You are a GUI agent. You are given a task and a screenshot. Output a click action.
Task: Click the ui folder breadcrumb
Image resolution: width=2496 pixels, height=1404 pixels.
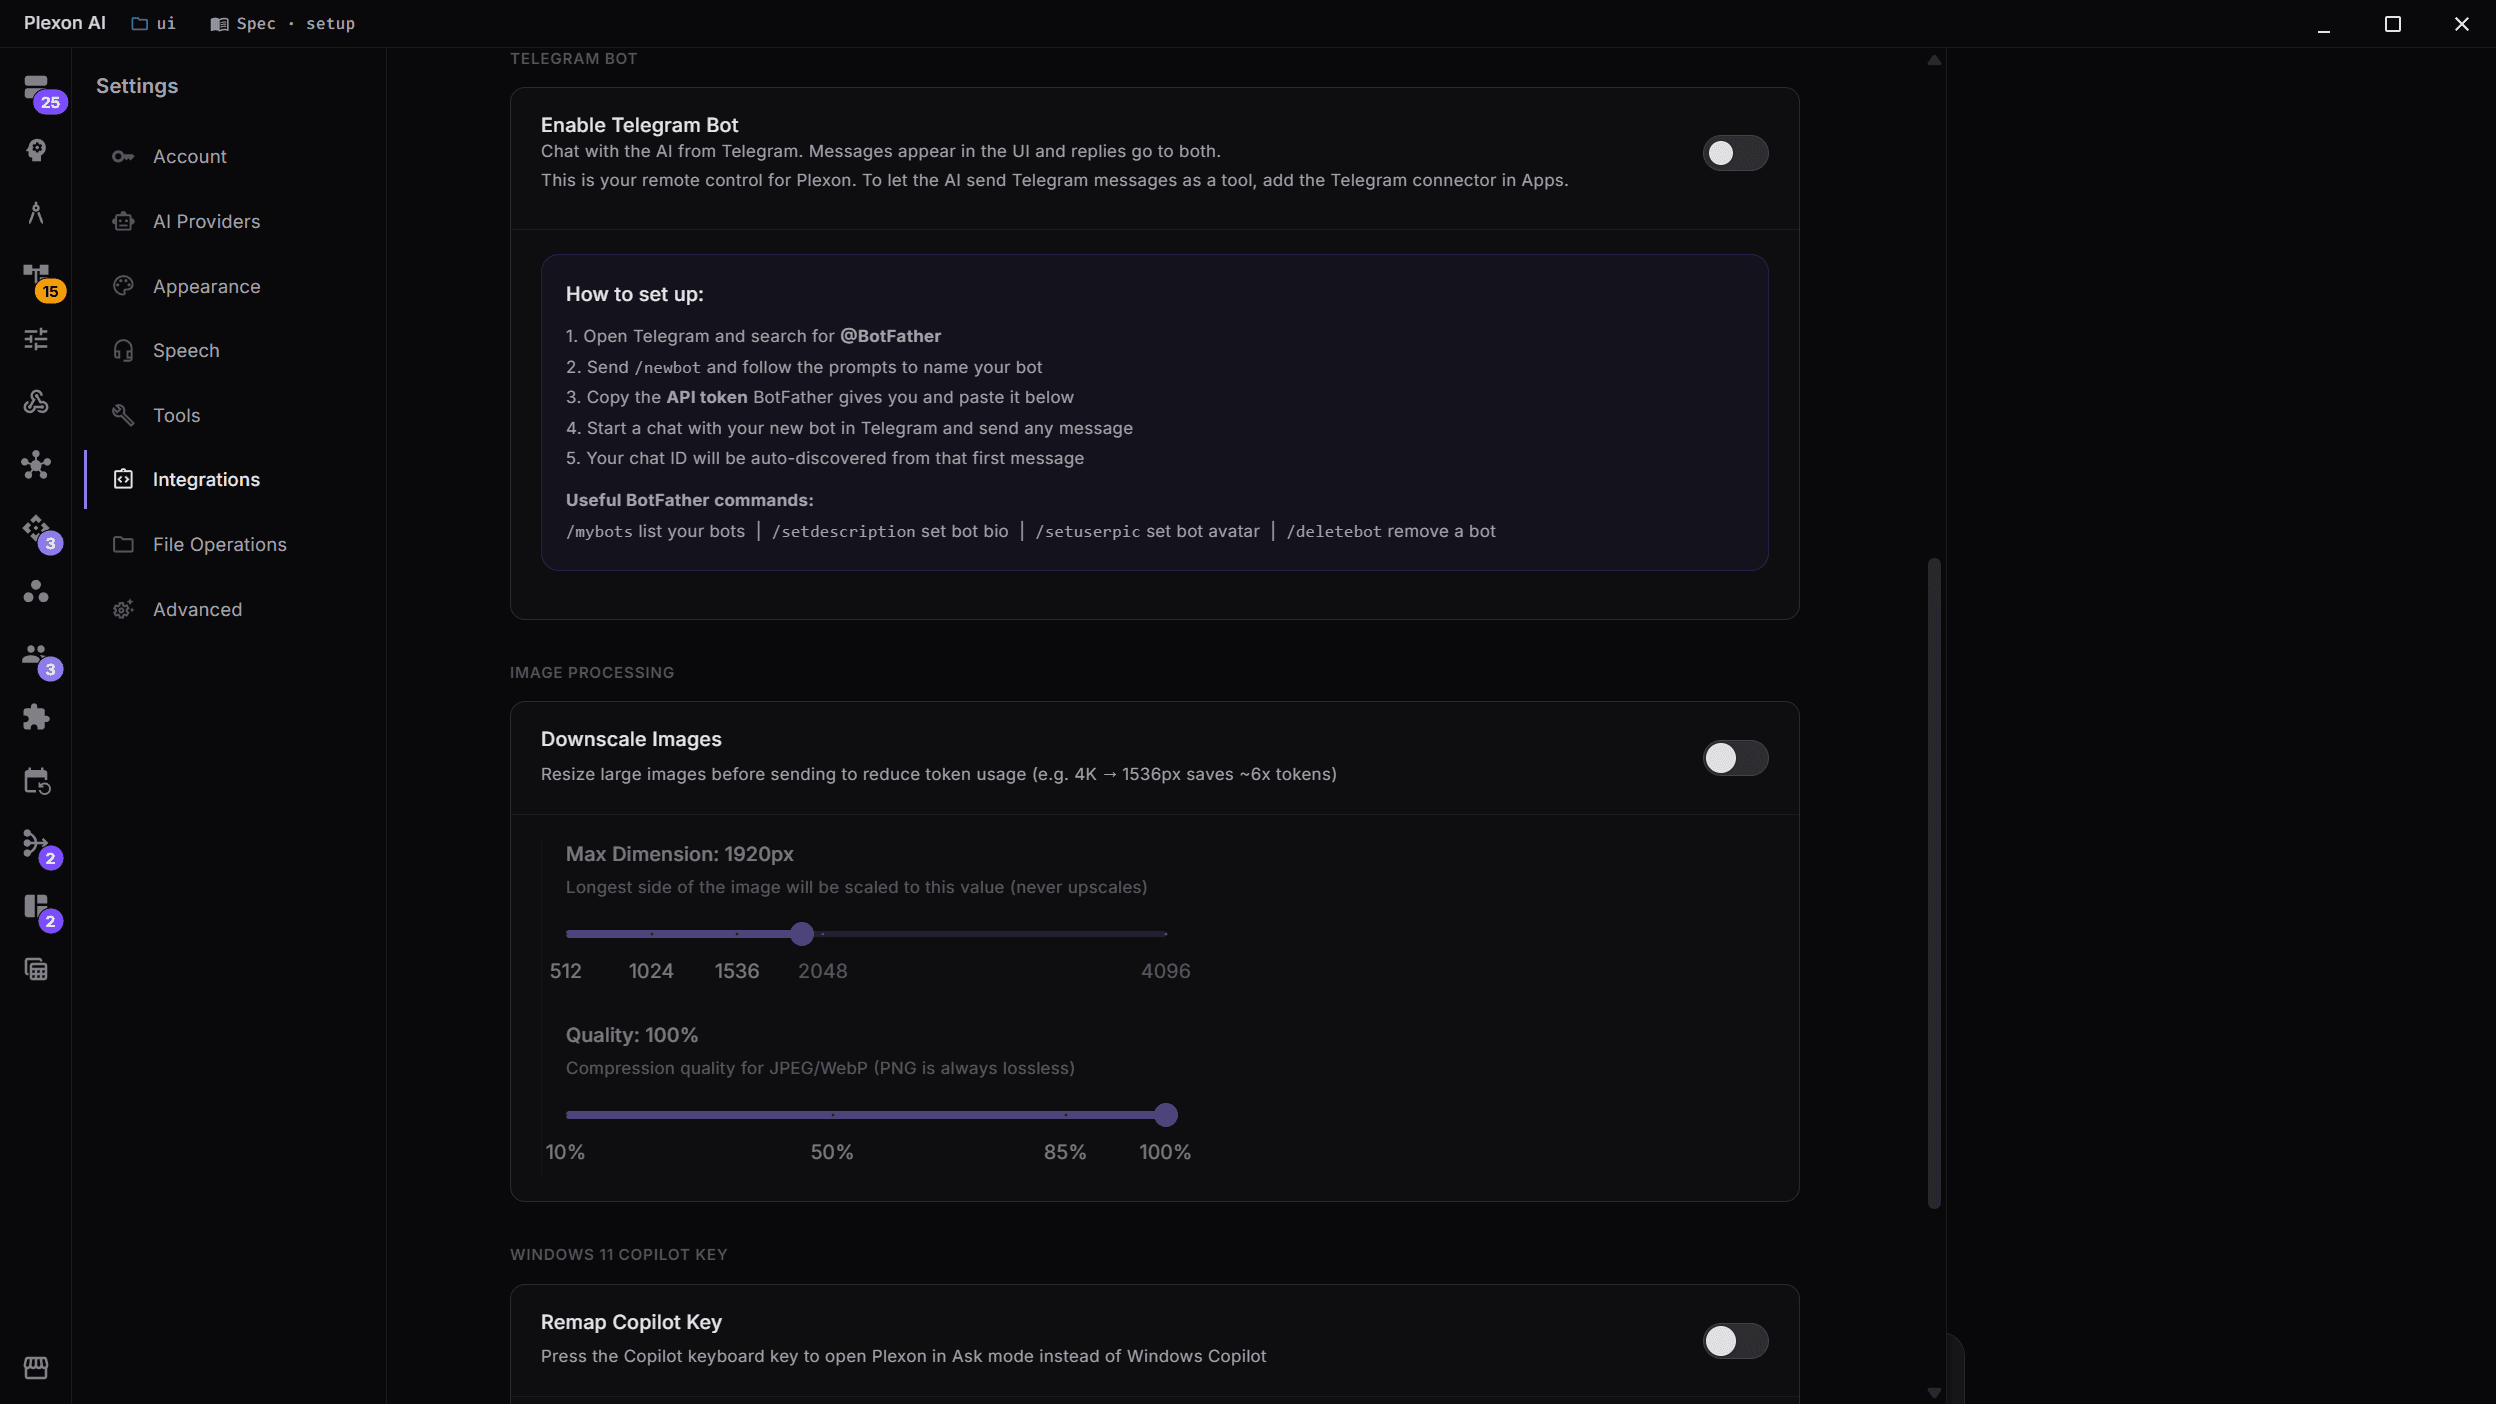[154, 23]
